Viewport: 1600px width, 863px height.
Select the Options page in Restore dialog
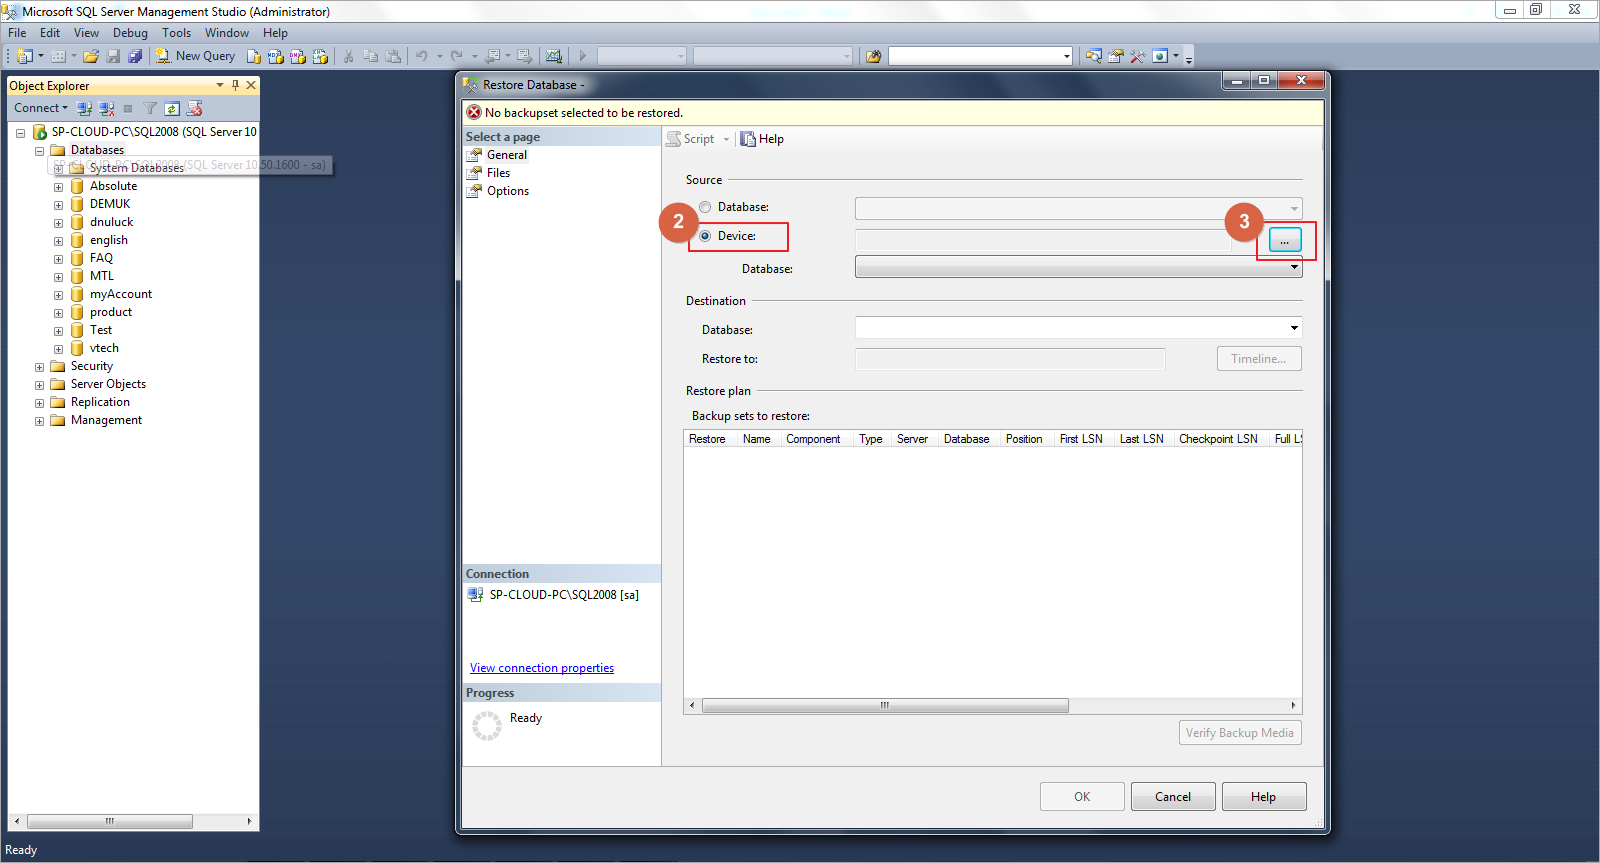point(508,191)
